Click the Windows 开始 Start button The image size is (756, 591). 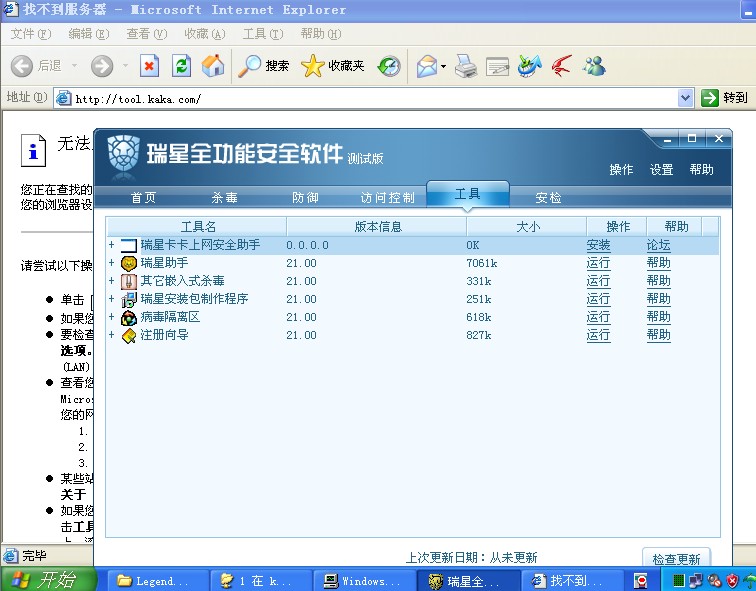pos(48,580)
